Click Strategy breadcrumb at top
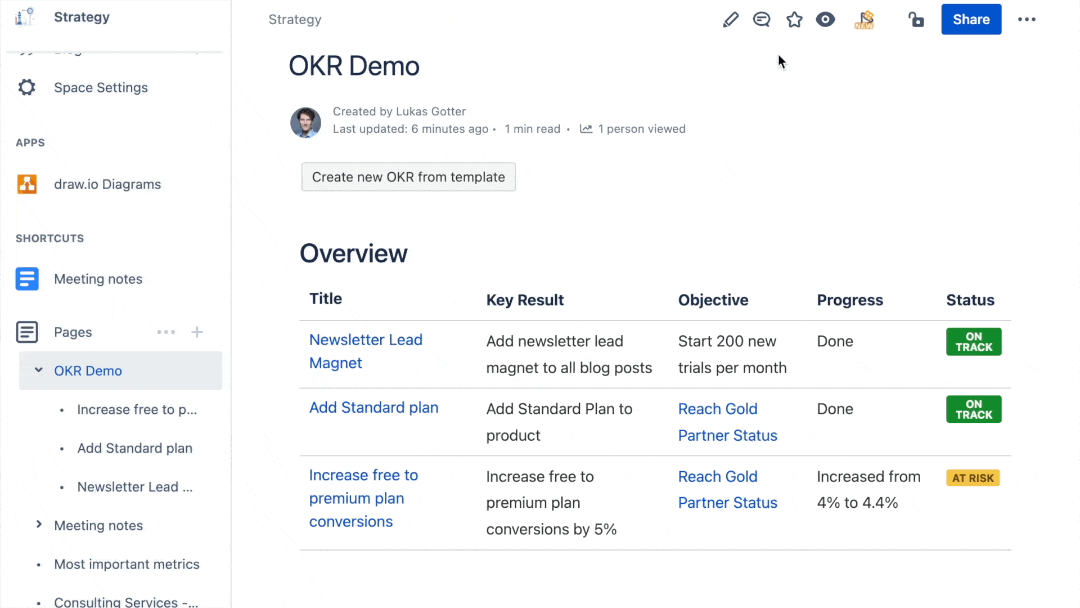 (x=295, y=19)
